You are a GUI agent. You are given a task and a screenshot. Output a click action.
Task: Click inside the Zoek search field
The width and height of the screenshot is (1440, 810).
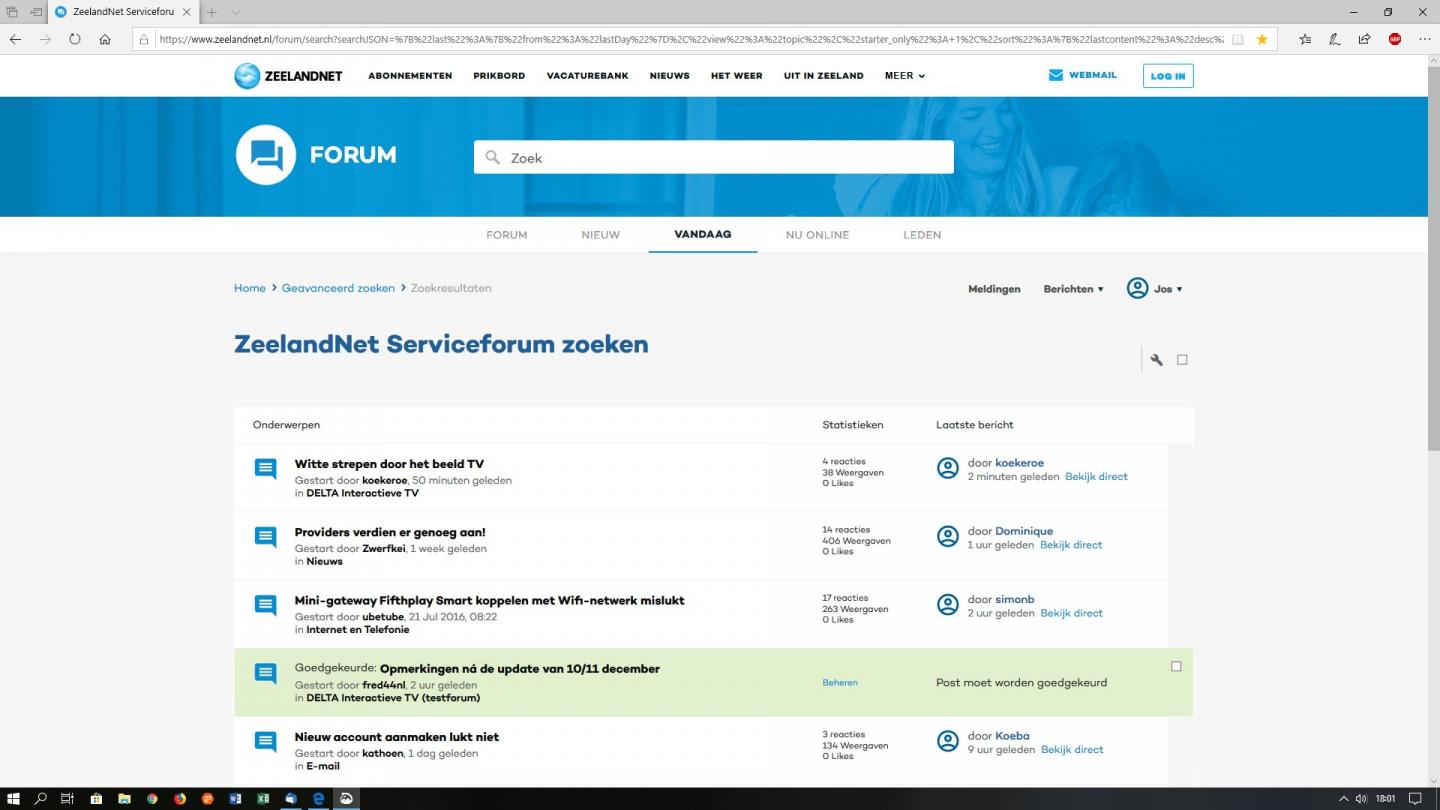(x=714, y=157)
